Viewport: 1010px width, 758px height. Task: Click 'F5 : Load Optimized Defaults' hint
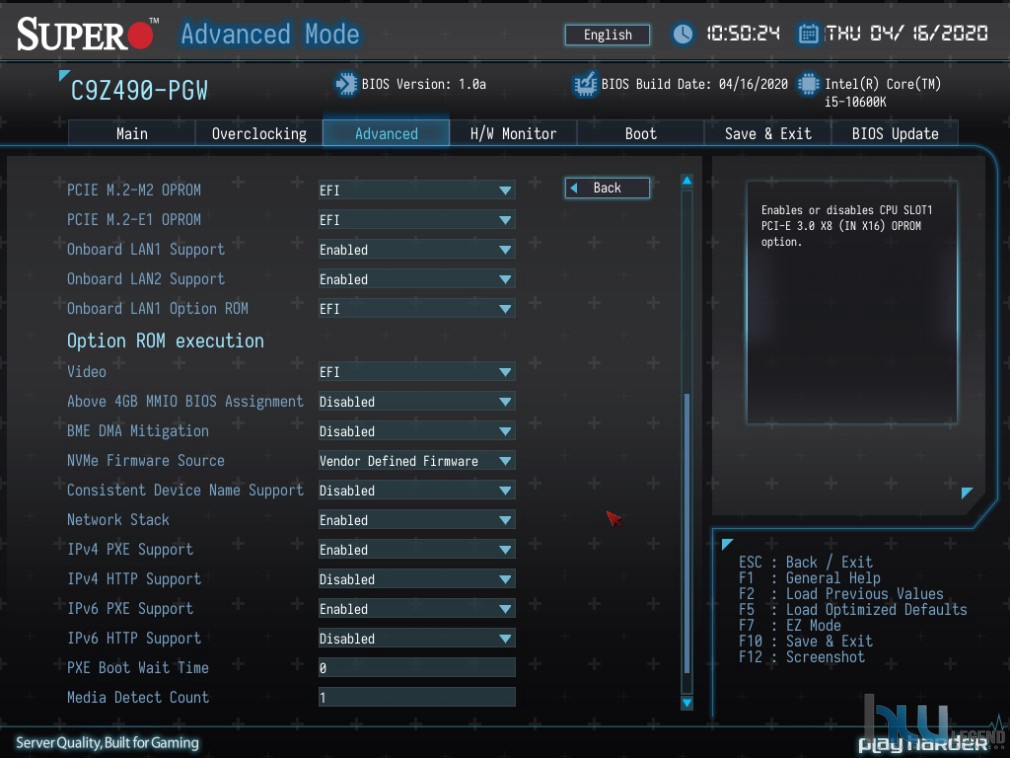(x=853, y=609)
